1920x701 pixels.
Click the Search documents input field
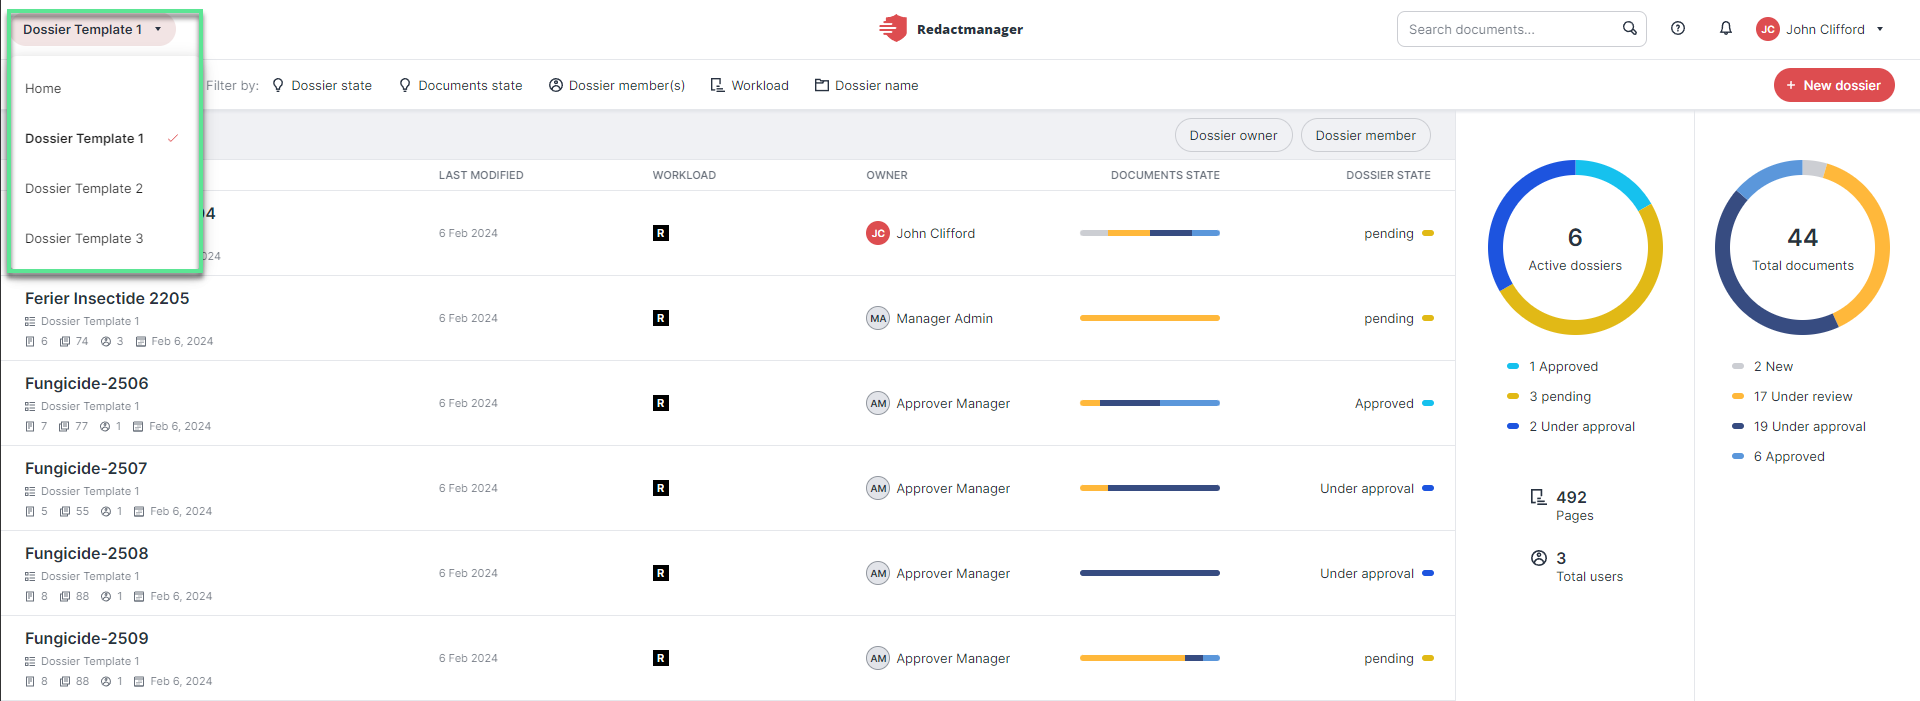click(1510, 29)
